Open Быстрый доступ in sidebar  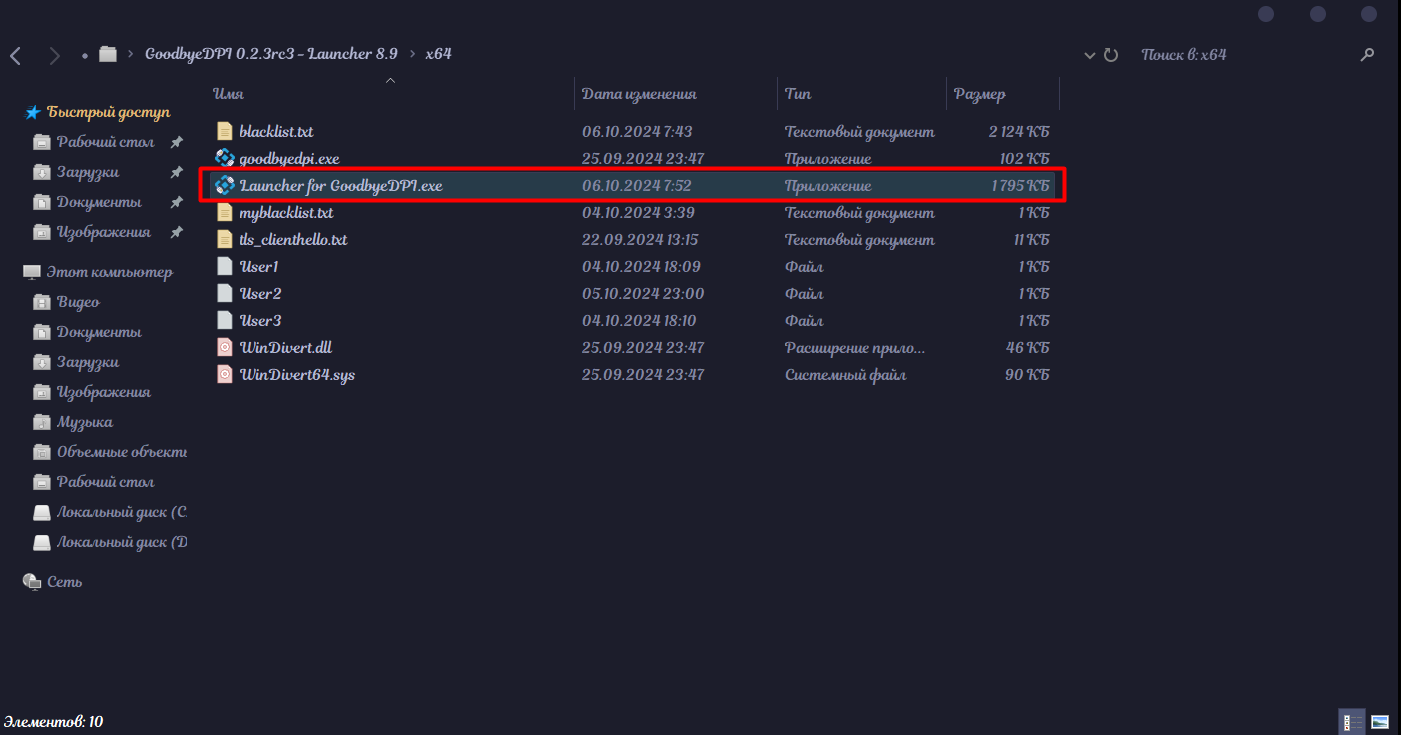[x=108, y=112]
